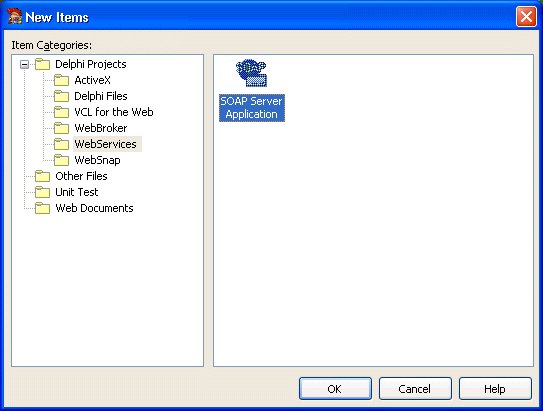543x411 pixels.
Task: Click the New Items title bar icon
Action: point(14,16)
